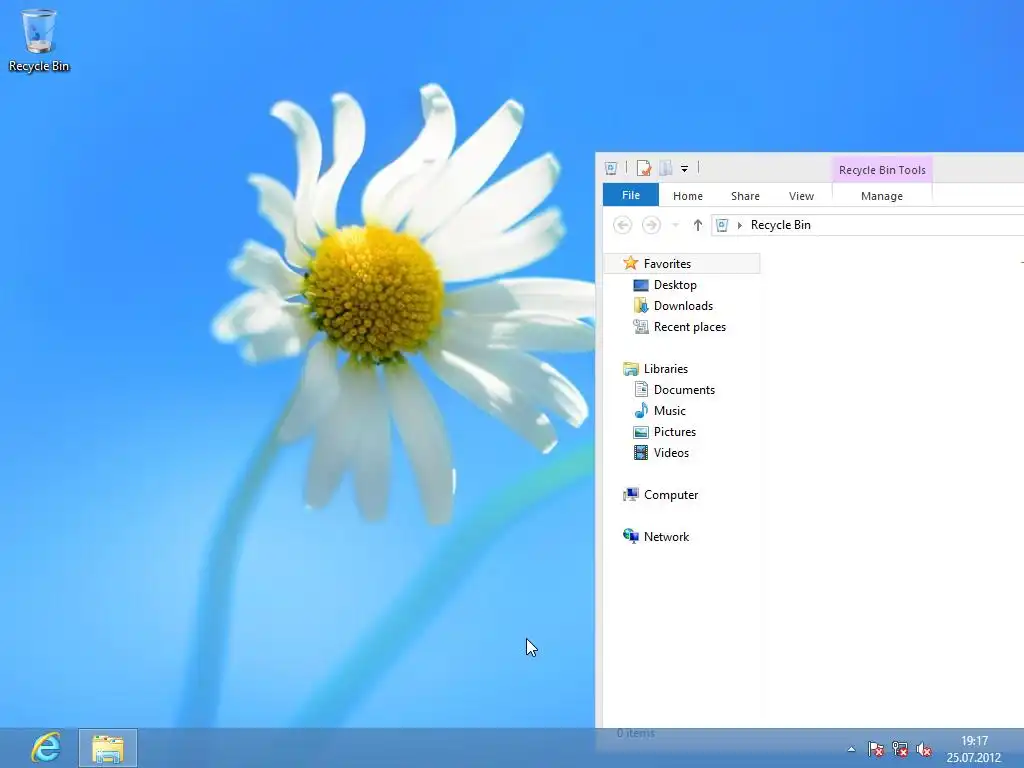1024x768 pixels.
Task: Switch to the Share ribbon tab
Action: 745,196
